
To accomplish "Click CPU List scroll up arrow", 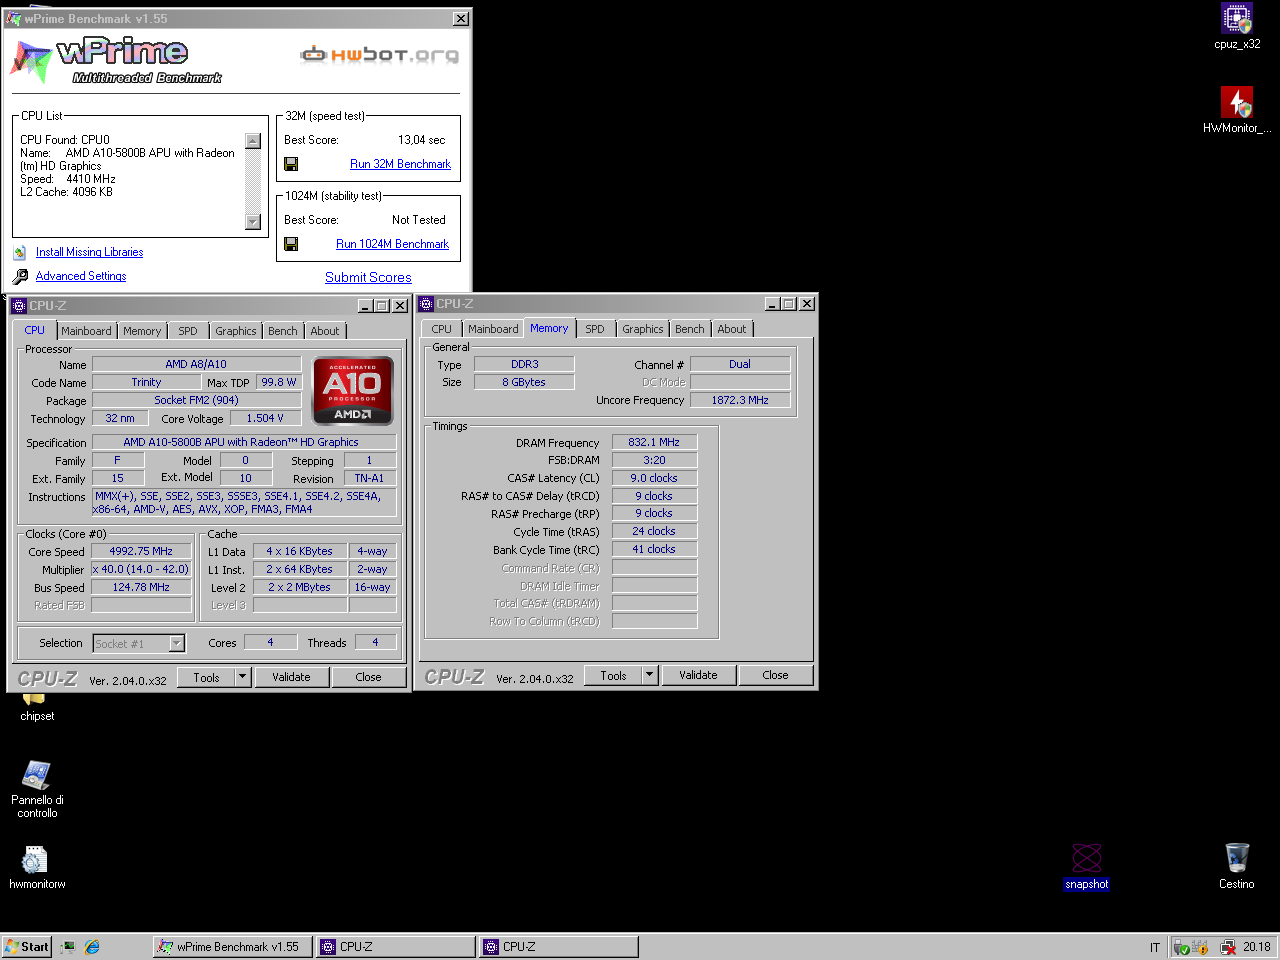I will pos(252,141).
